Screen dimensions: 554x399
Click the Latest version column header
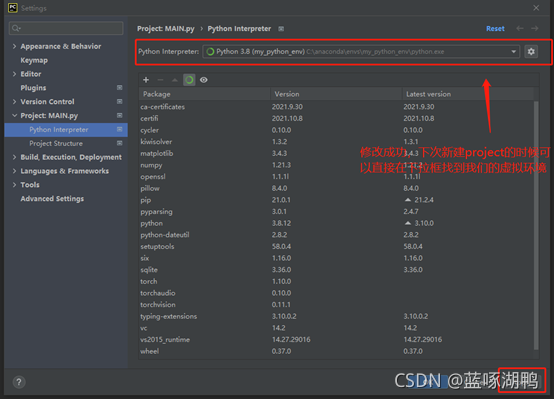coord(468,94)
